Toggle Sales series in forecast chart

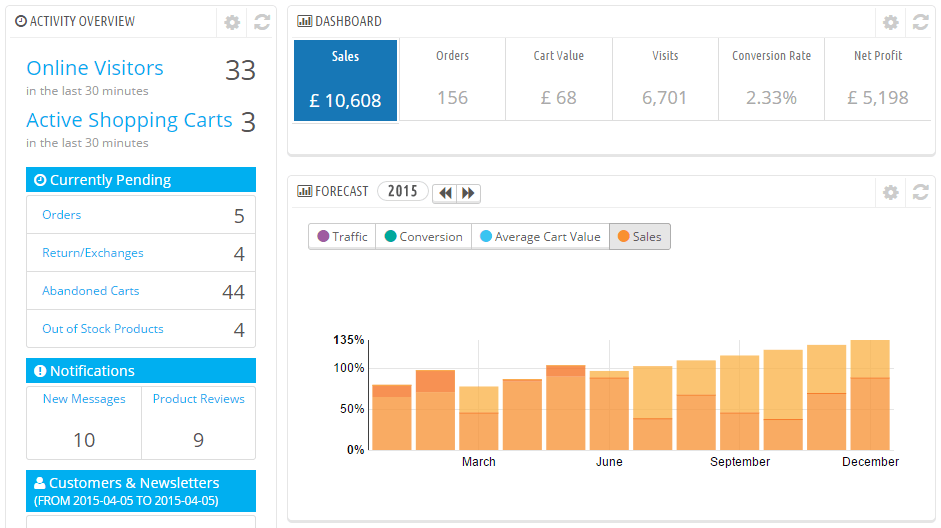click(x=640, y=236)
